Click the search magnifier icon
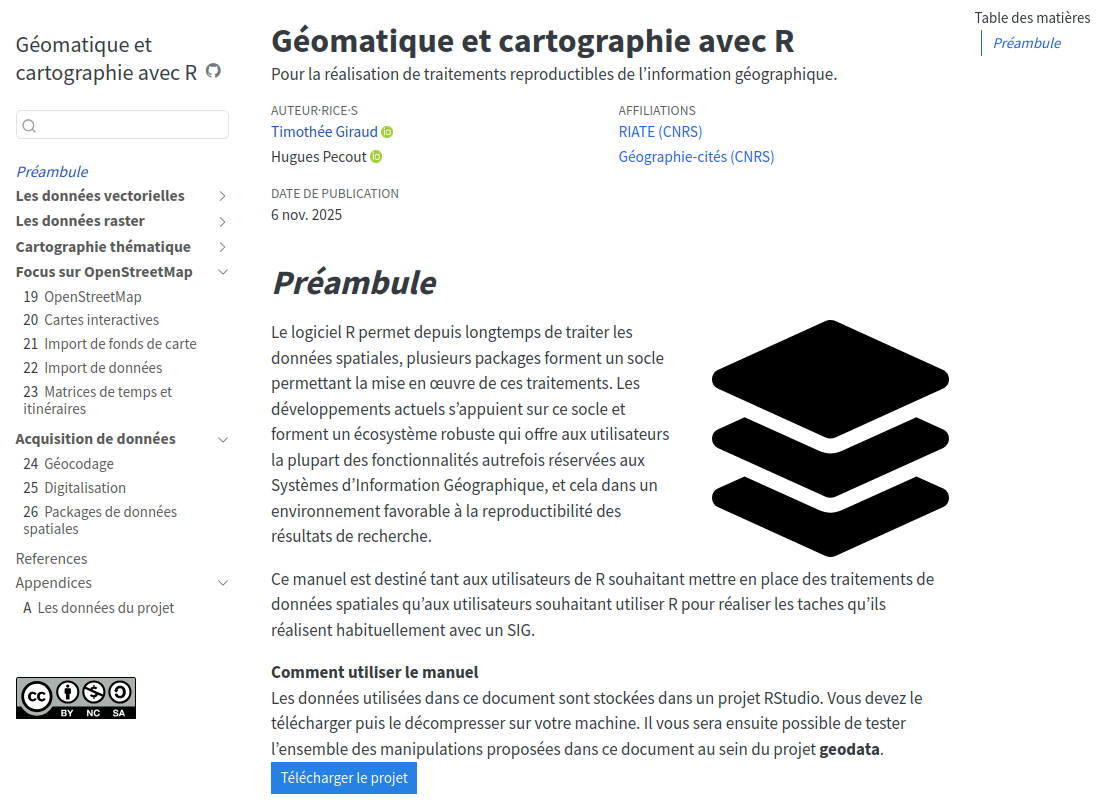Image resolution: width=1104 pixels, height=807 pixels. tap(29, 126)
